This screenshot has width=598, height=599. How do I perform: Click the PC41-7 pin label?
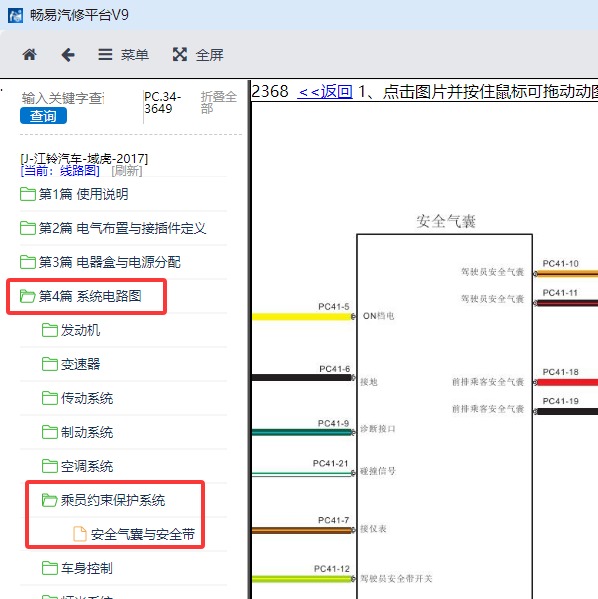click(x=334, y=521)
